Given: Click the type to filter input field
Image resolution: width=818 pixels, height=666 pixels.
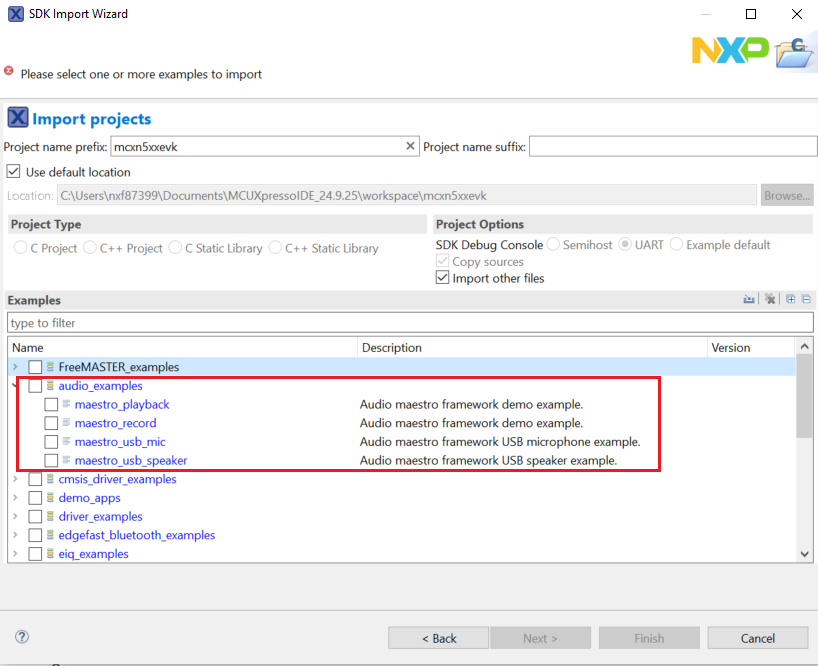Looking at the screenshot, I should 200,322.
